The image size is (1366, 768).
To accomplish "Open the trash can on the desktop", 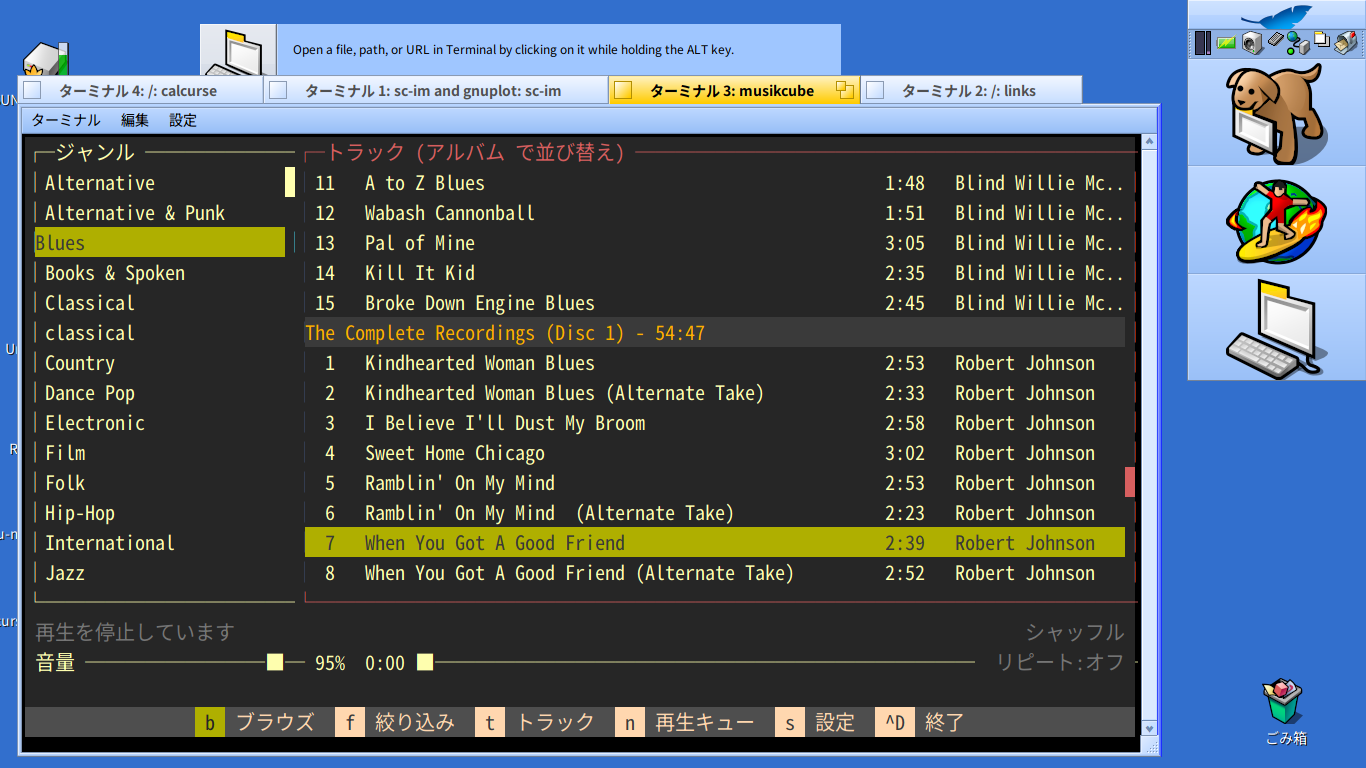I will [x=1284, y=702].
